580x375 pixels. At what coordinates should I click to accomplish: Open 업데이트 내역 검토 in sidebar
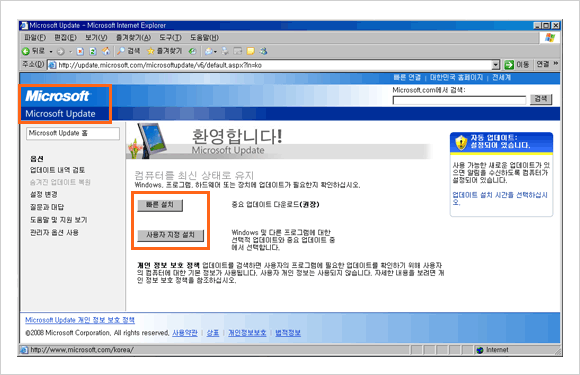(57, 170)
